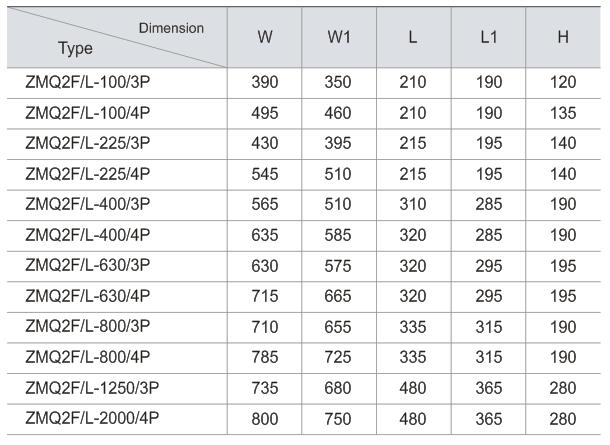Select the ZMQ2F/L-100/4P type cell
This screenshot has width=610, height=445.
click(x=87, y=112)
